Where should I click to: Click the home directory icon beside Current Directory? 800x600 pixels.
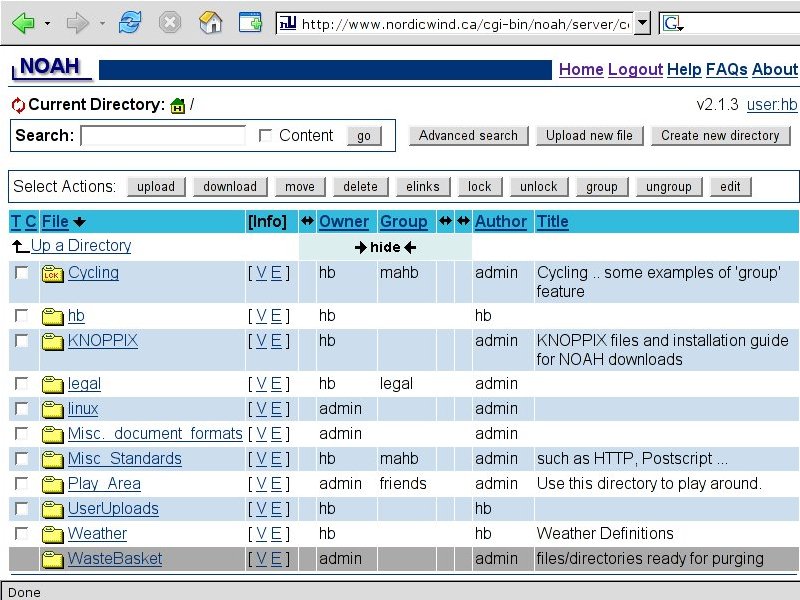pyautogui.click(x=178, y=105)
